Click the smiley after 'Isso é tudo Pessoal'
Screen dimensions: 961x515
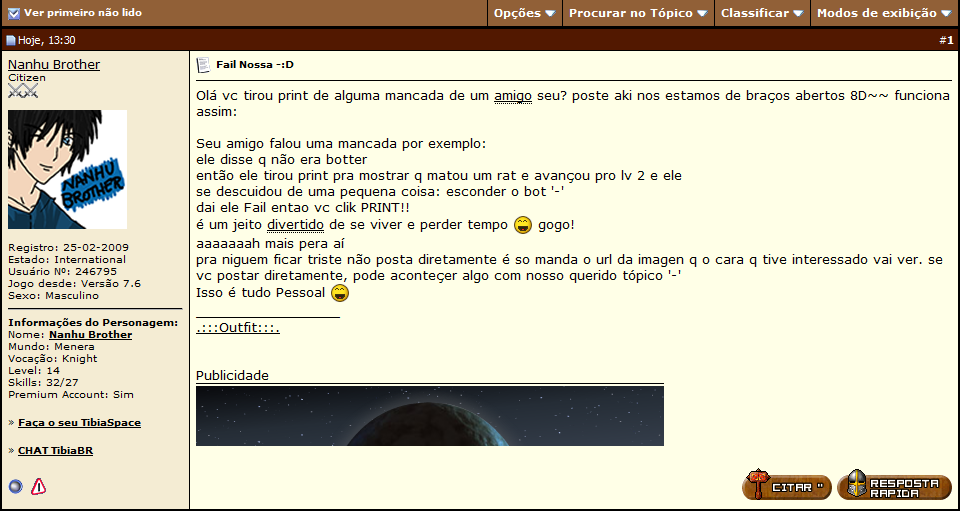pyautogui.click(x=340, y=293)
